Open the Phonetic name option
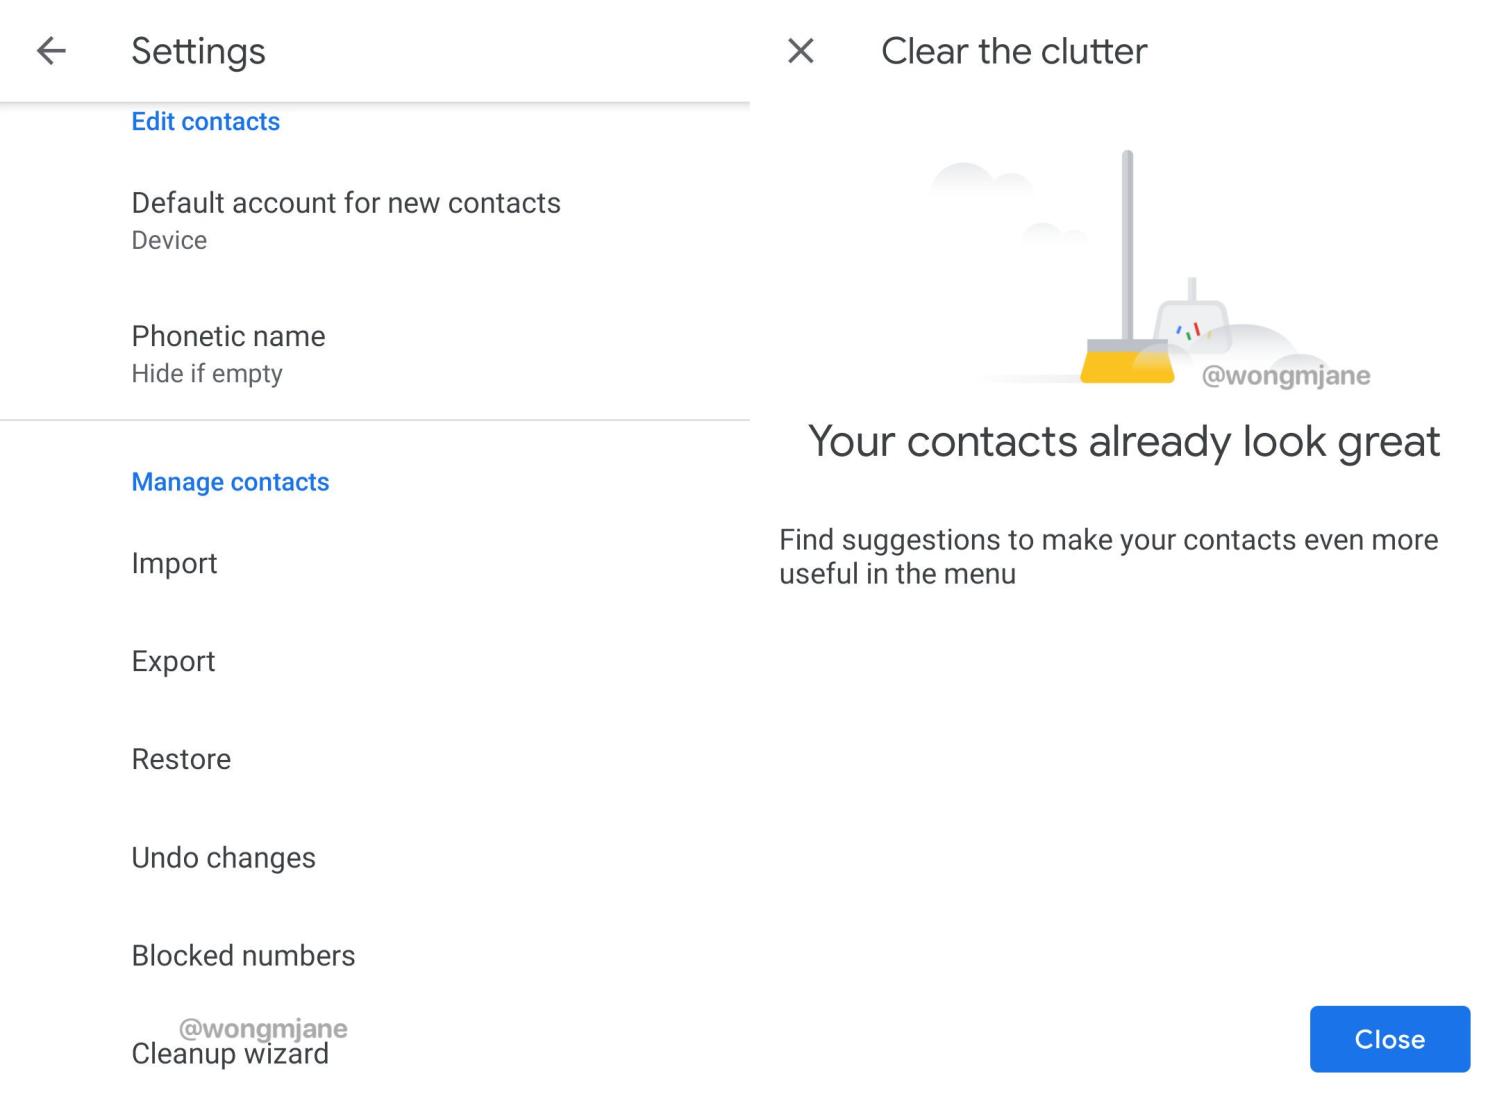The height and width of the screenshot is (1101, 1500). click(228, 353)
